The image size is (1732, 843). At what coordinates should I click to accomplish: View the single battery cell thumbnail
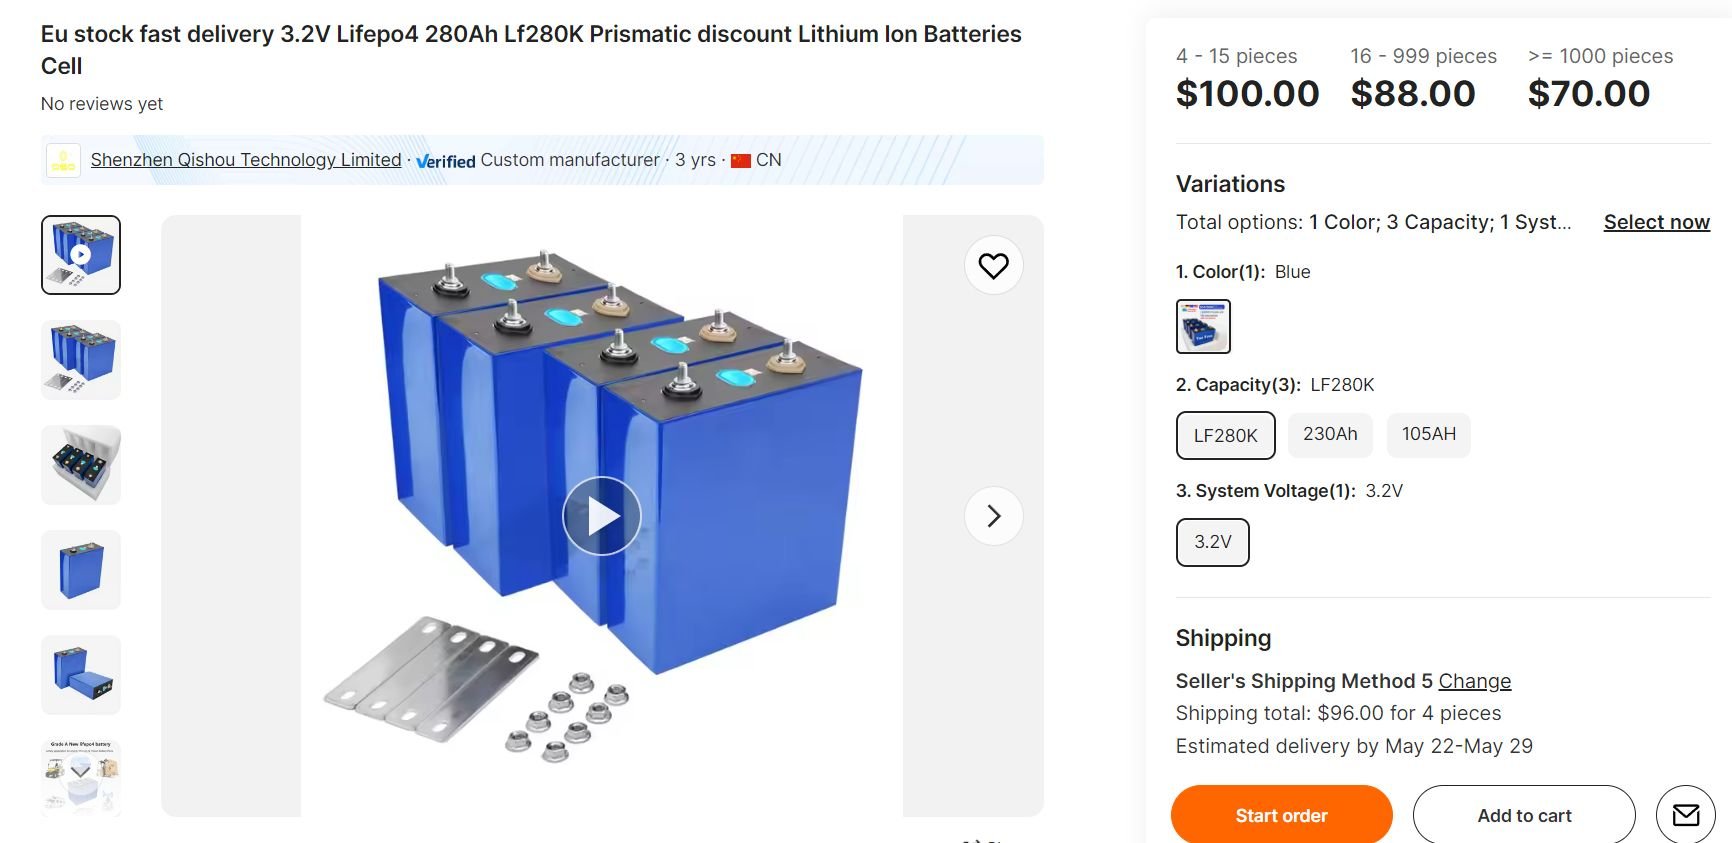[81, 570]
